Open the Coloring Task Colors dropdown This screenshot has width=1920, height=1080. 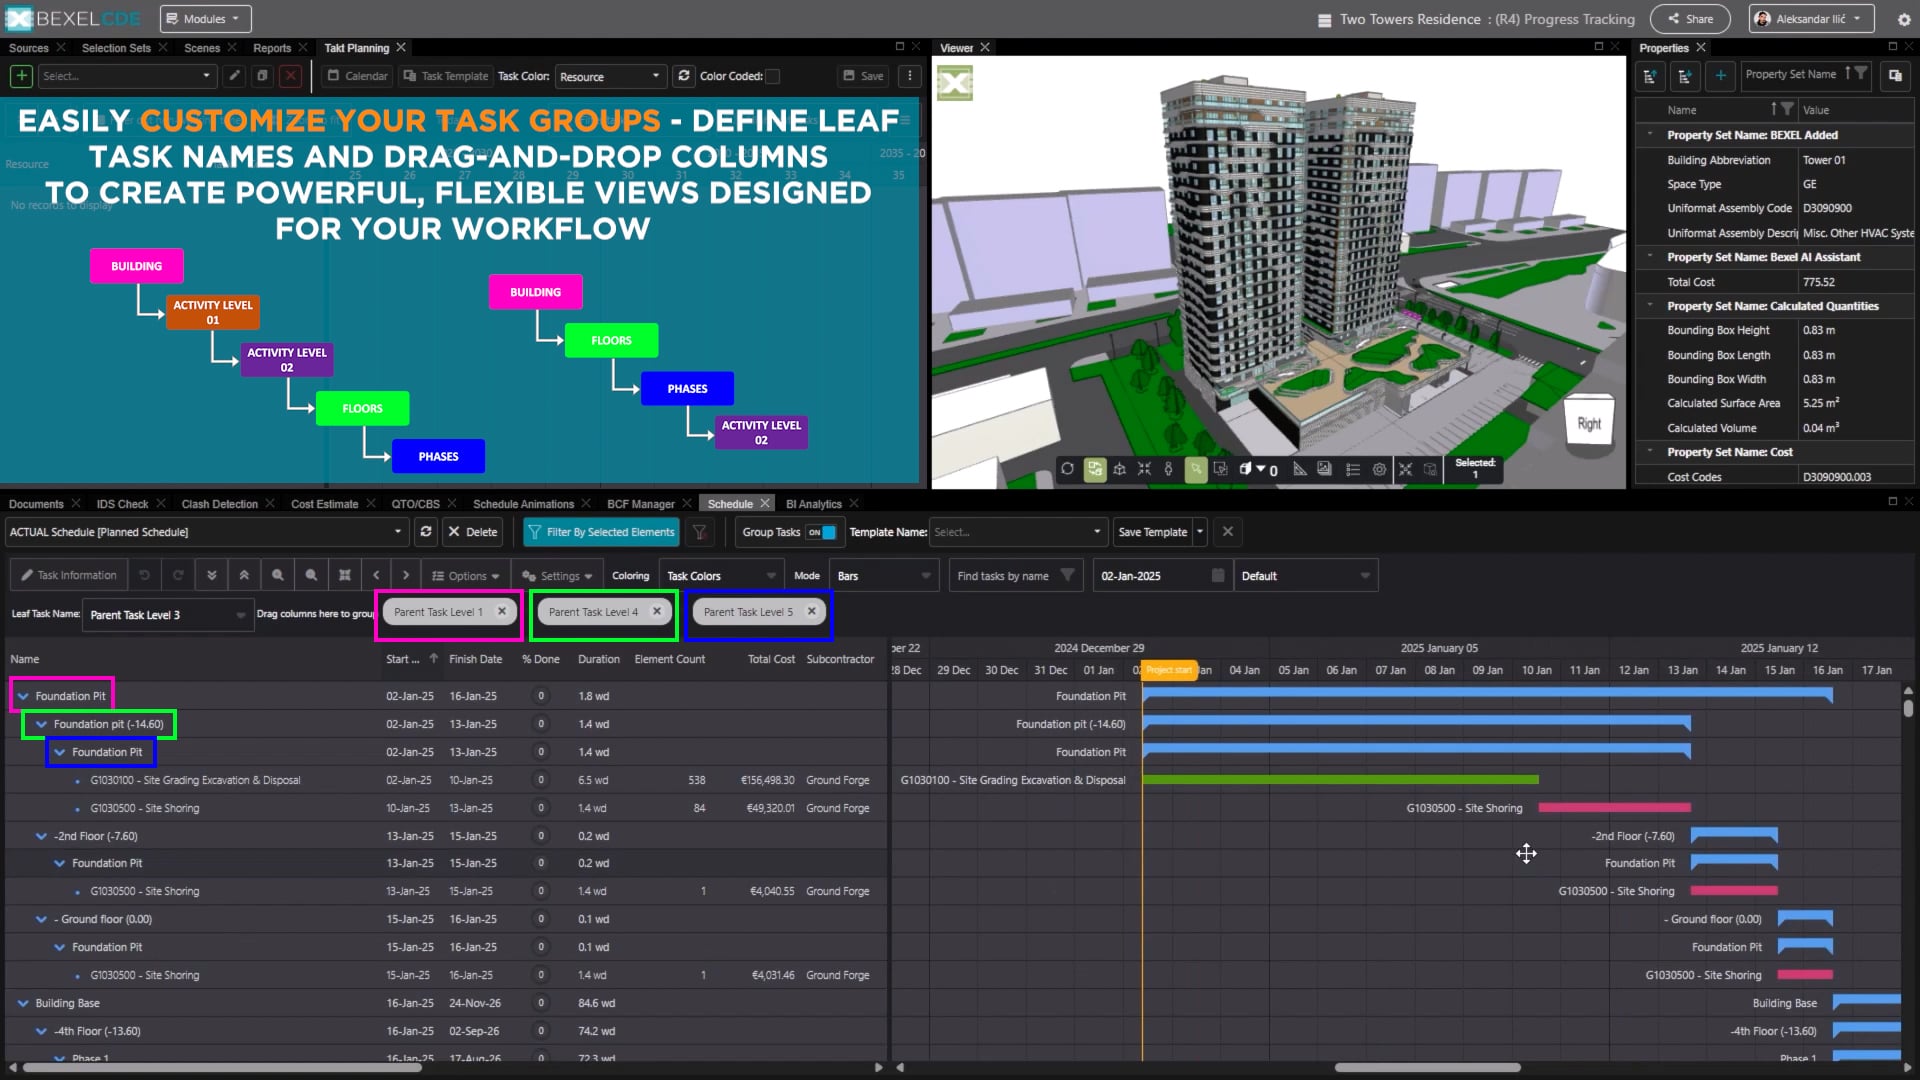point(721,576)
